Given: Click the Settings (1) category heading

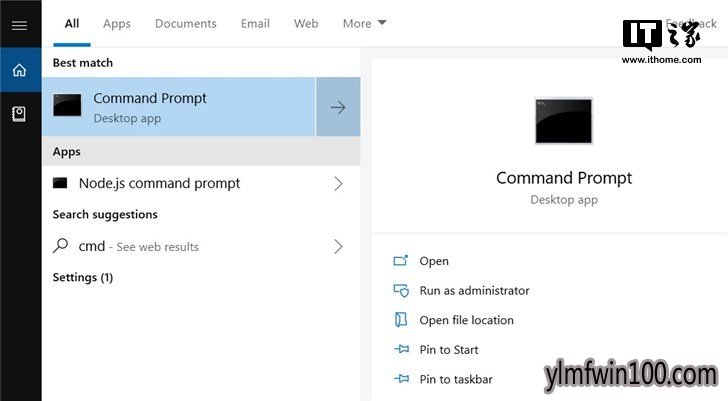Looking at the screenshot, I should tap(83, 277).
